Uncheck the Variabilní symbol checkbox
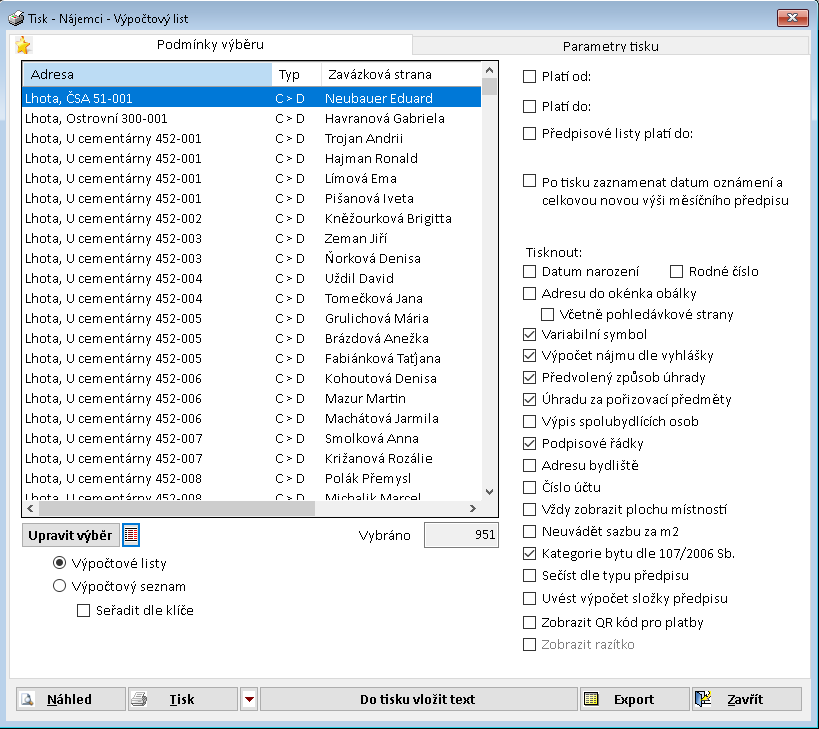819x729 pixels. 530,334
